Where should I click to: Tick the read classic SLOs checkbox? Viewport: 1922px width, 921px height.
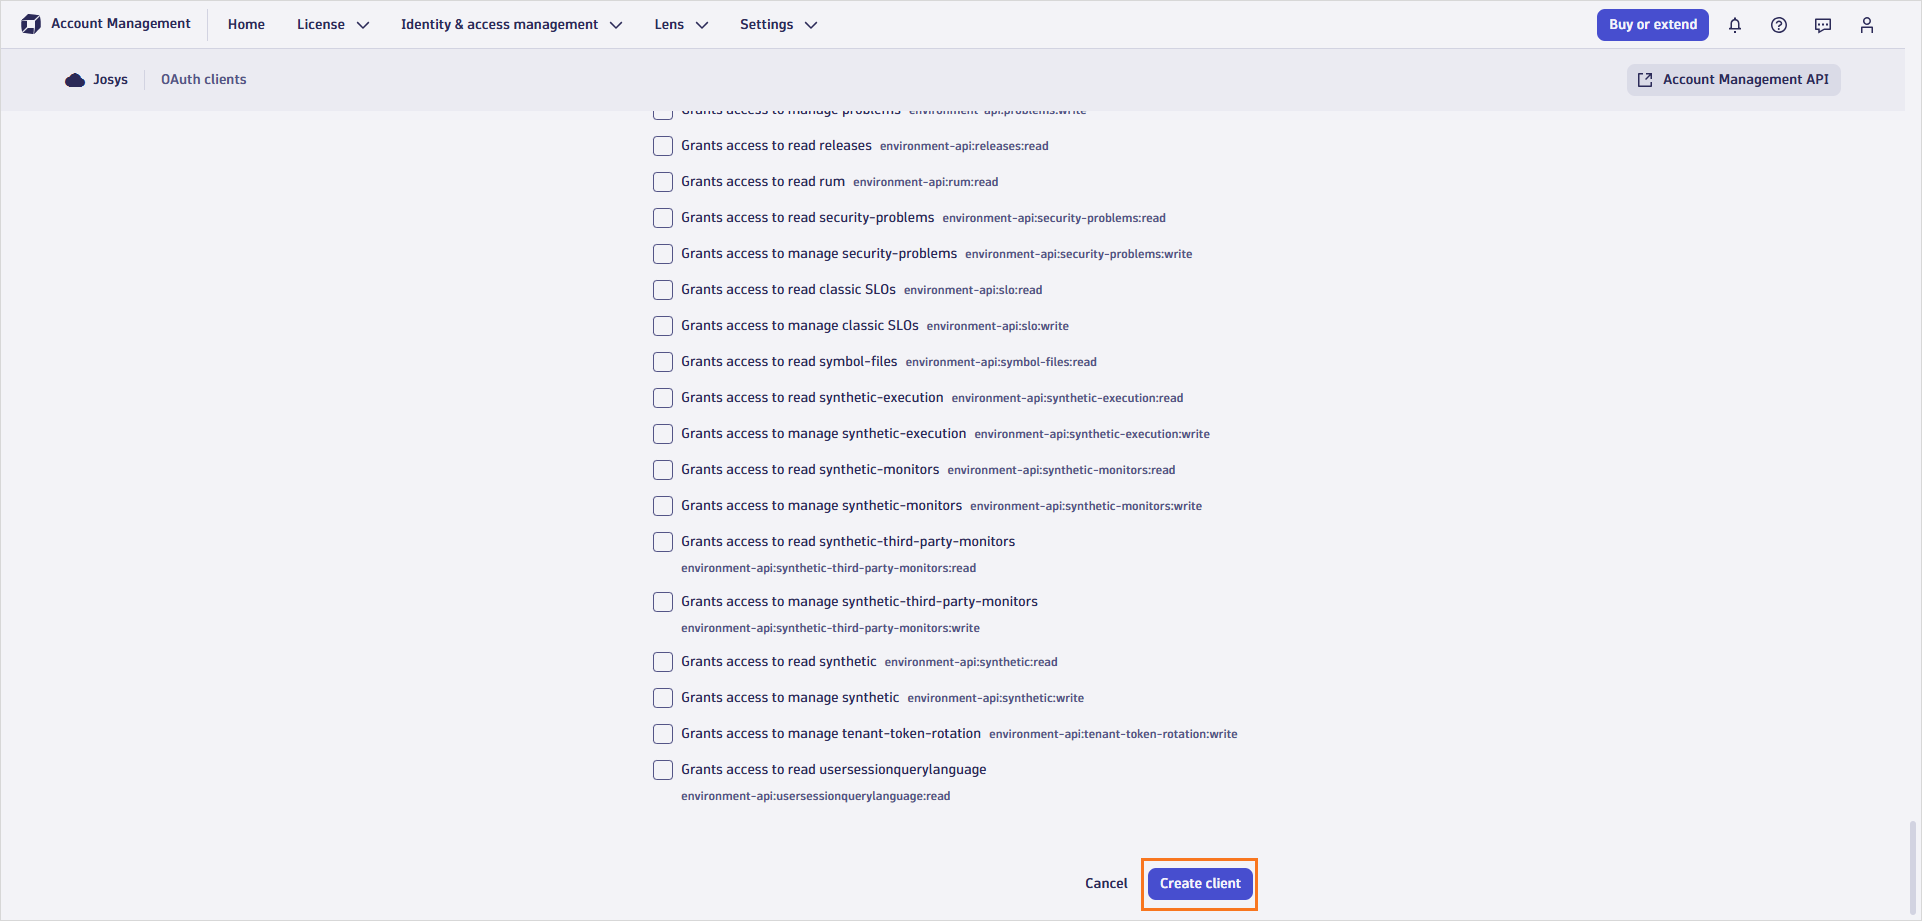tap(663, 290)
